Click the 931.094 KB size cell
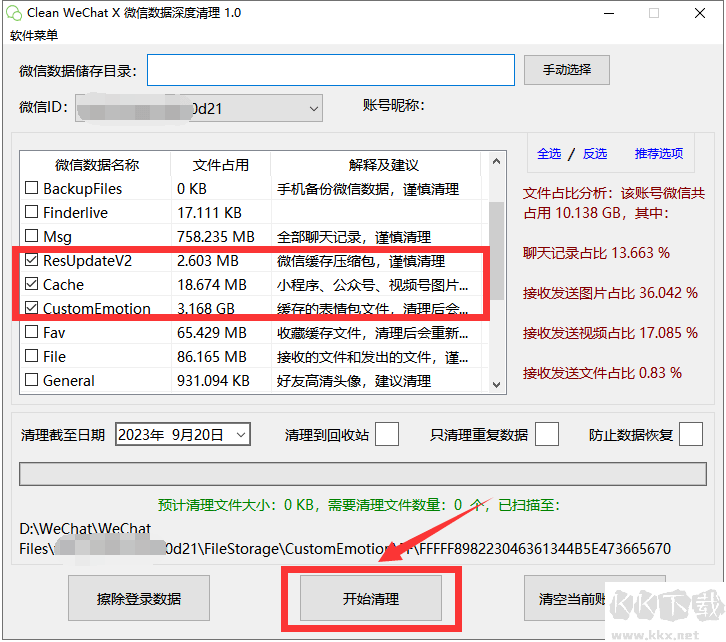Viewport: 726px width, 642px height. [213, 380]
